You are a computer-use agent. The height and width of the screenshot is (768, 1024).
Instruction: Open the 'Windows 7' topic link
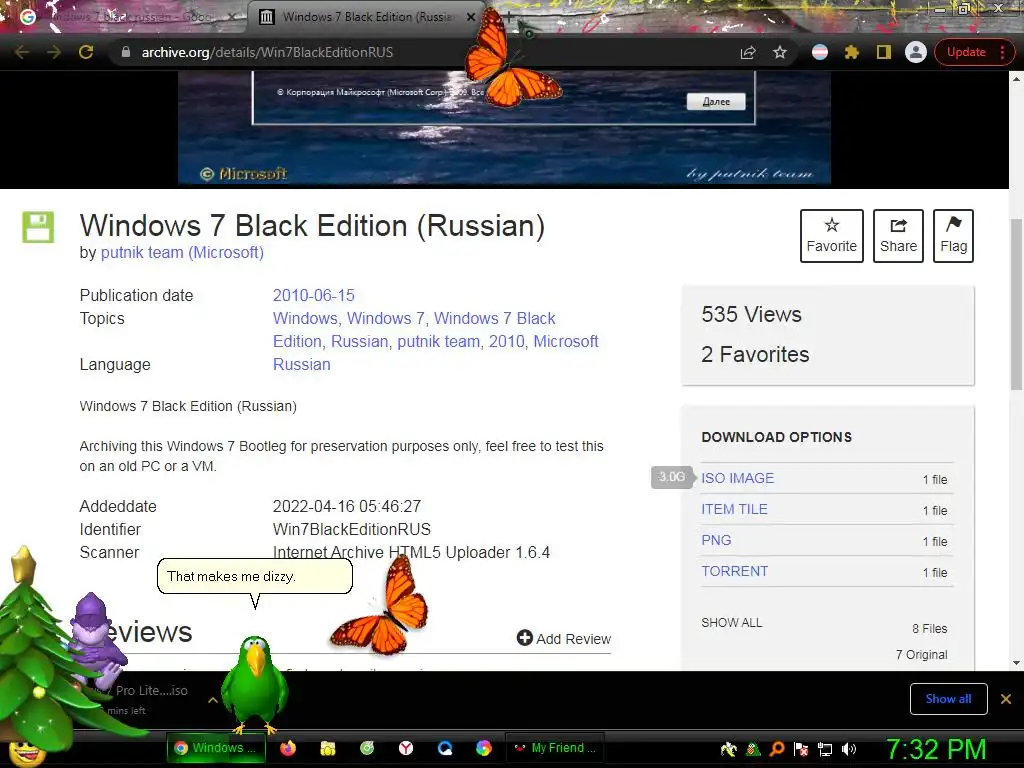385,318
